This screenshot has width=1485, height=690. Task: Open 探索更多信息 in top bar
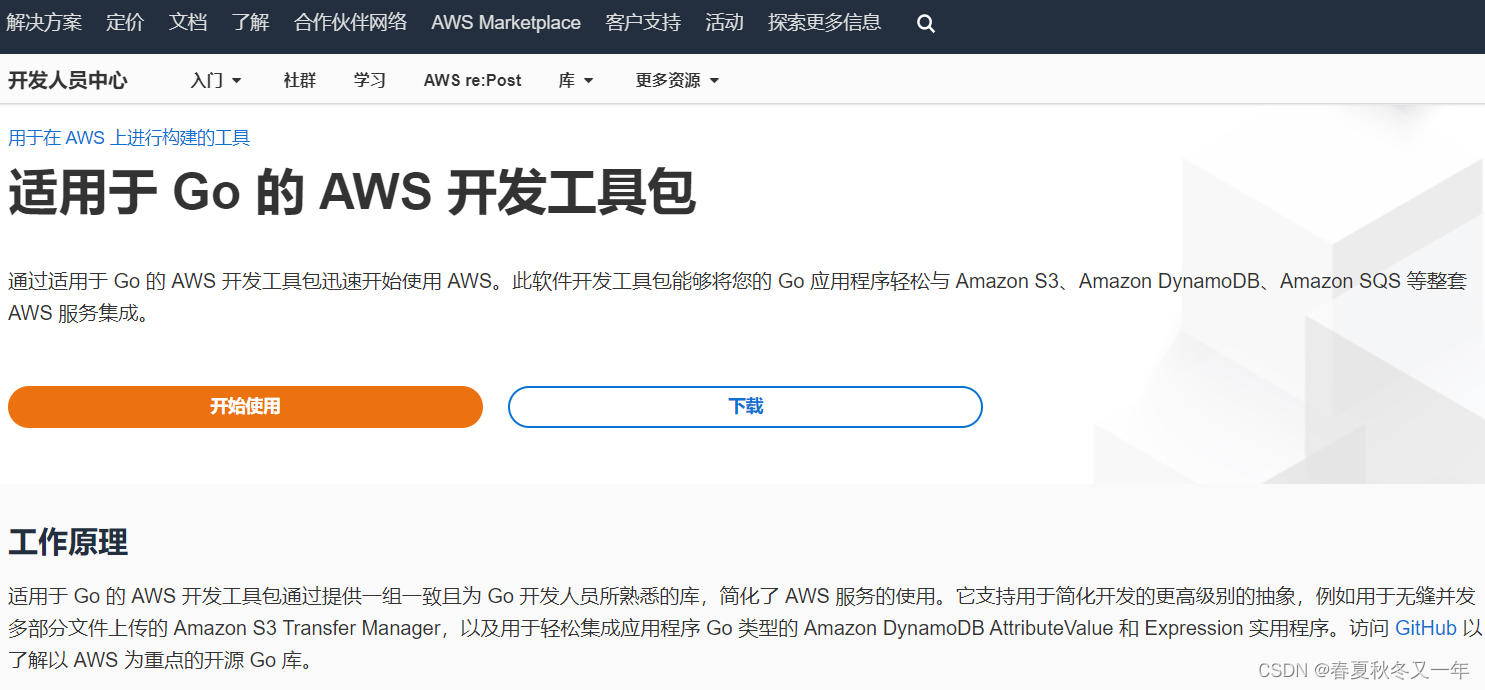tap(825, 22)
